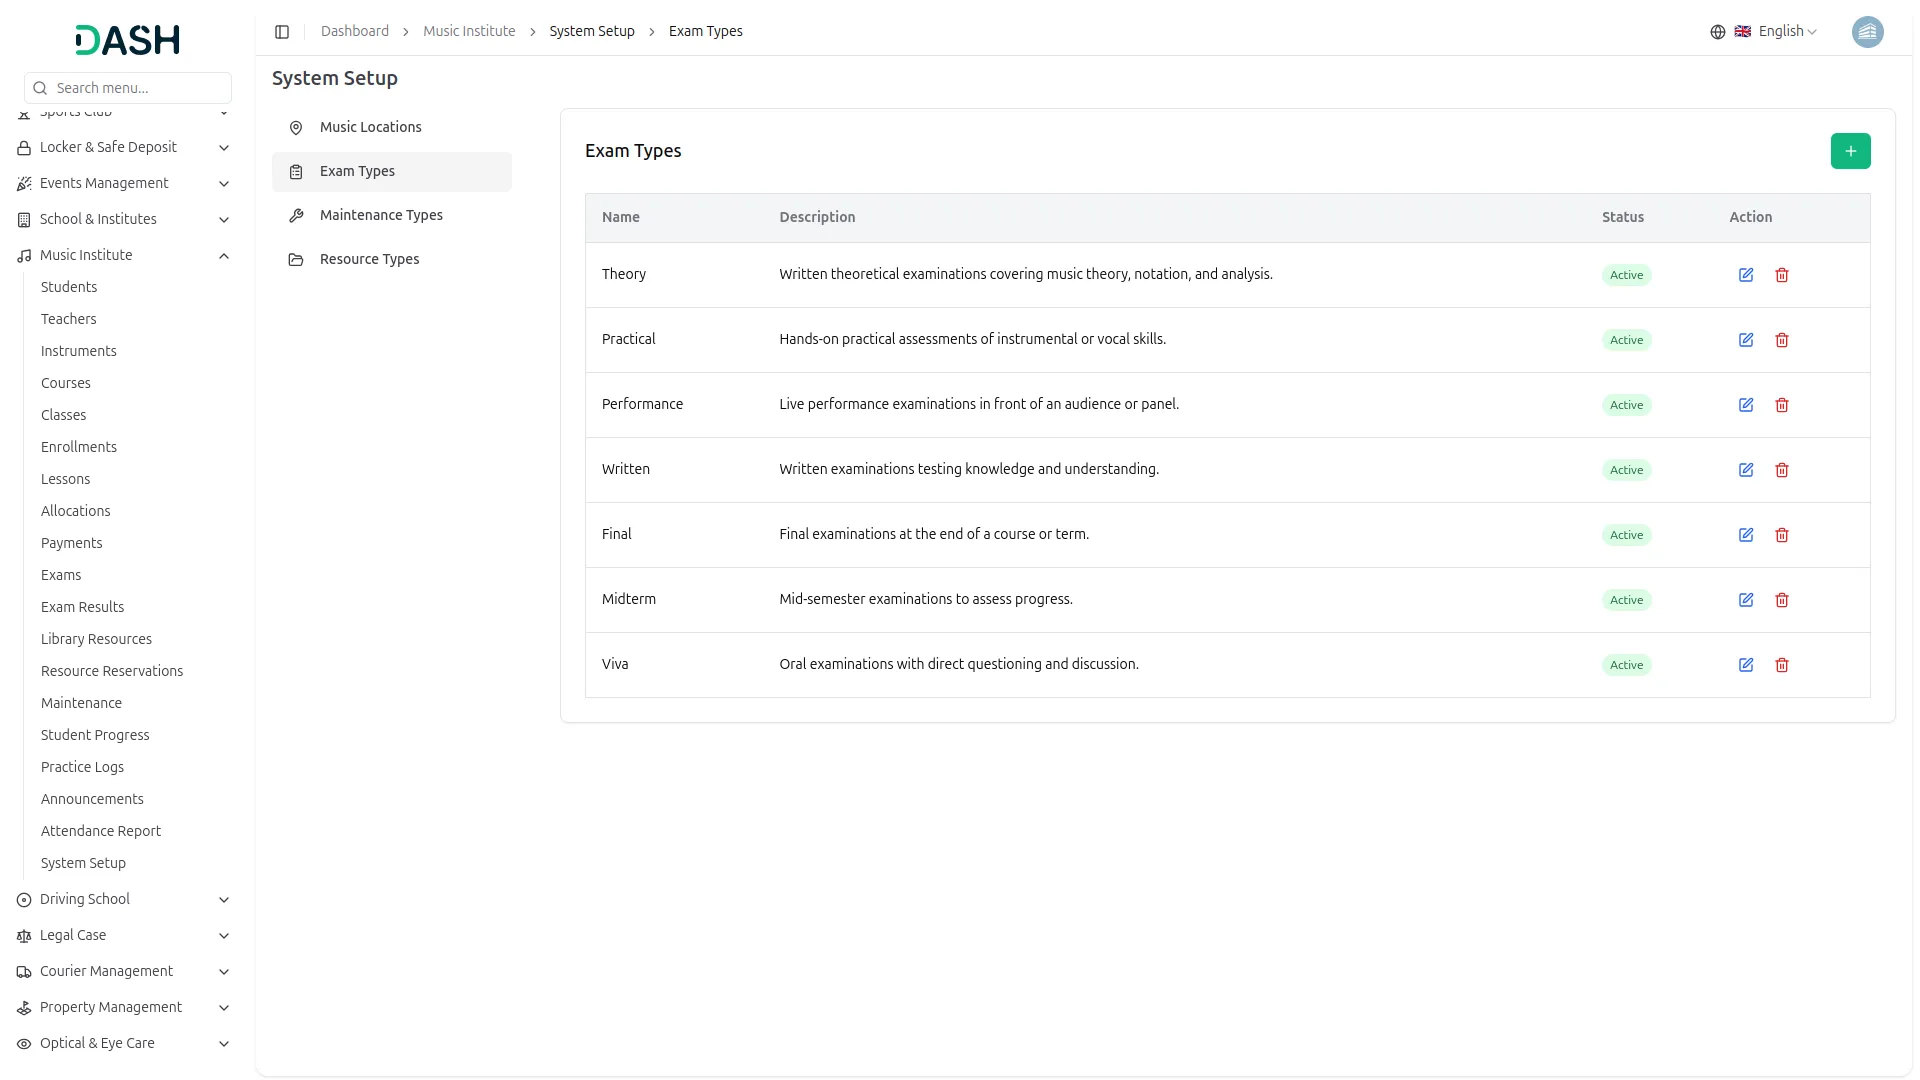The image size is (1920, 1080).
Task: Delete the Viva exam type
Action: [x=1781, y=665]
